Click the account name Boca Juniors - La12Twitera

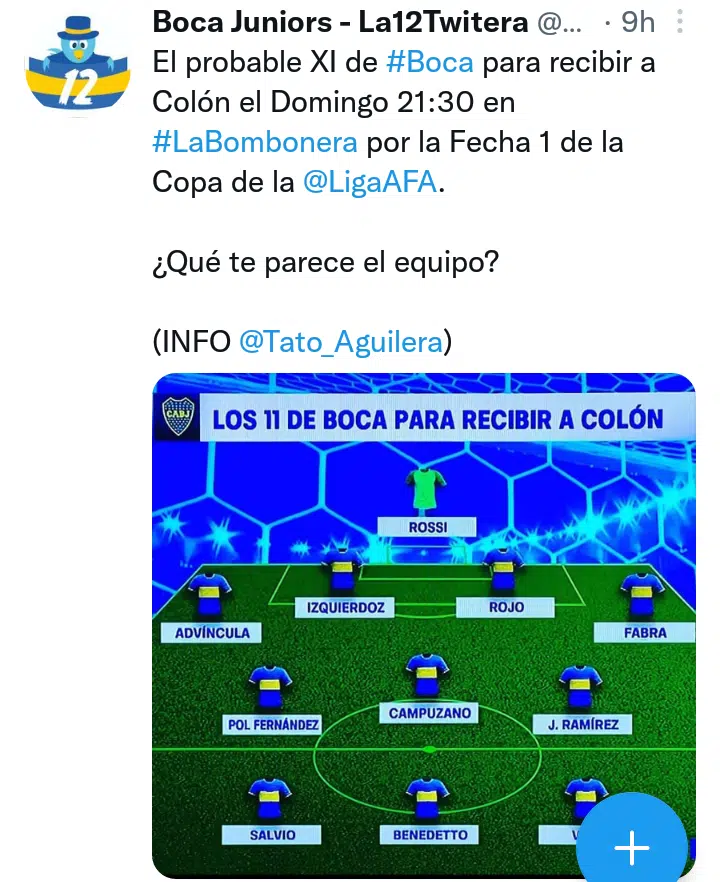click(340, 23)
